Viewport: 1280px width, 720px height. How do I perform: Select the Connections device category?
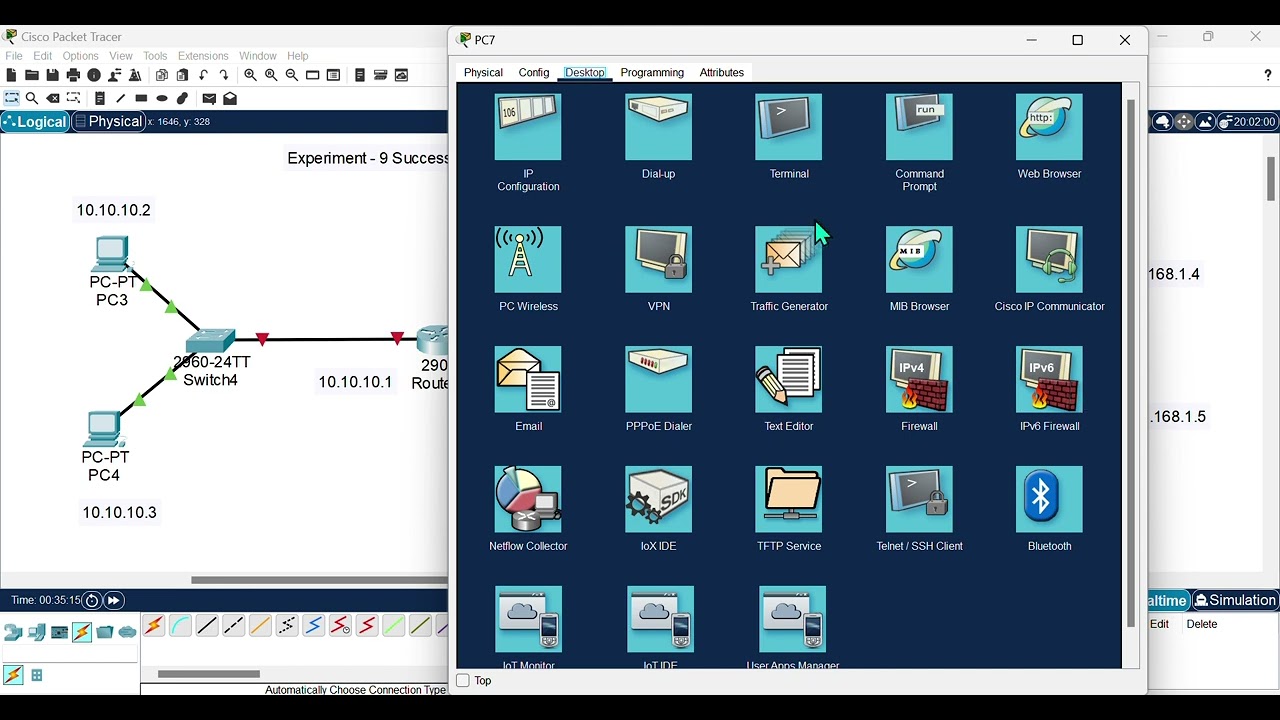click(x=81, y=632)
